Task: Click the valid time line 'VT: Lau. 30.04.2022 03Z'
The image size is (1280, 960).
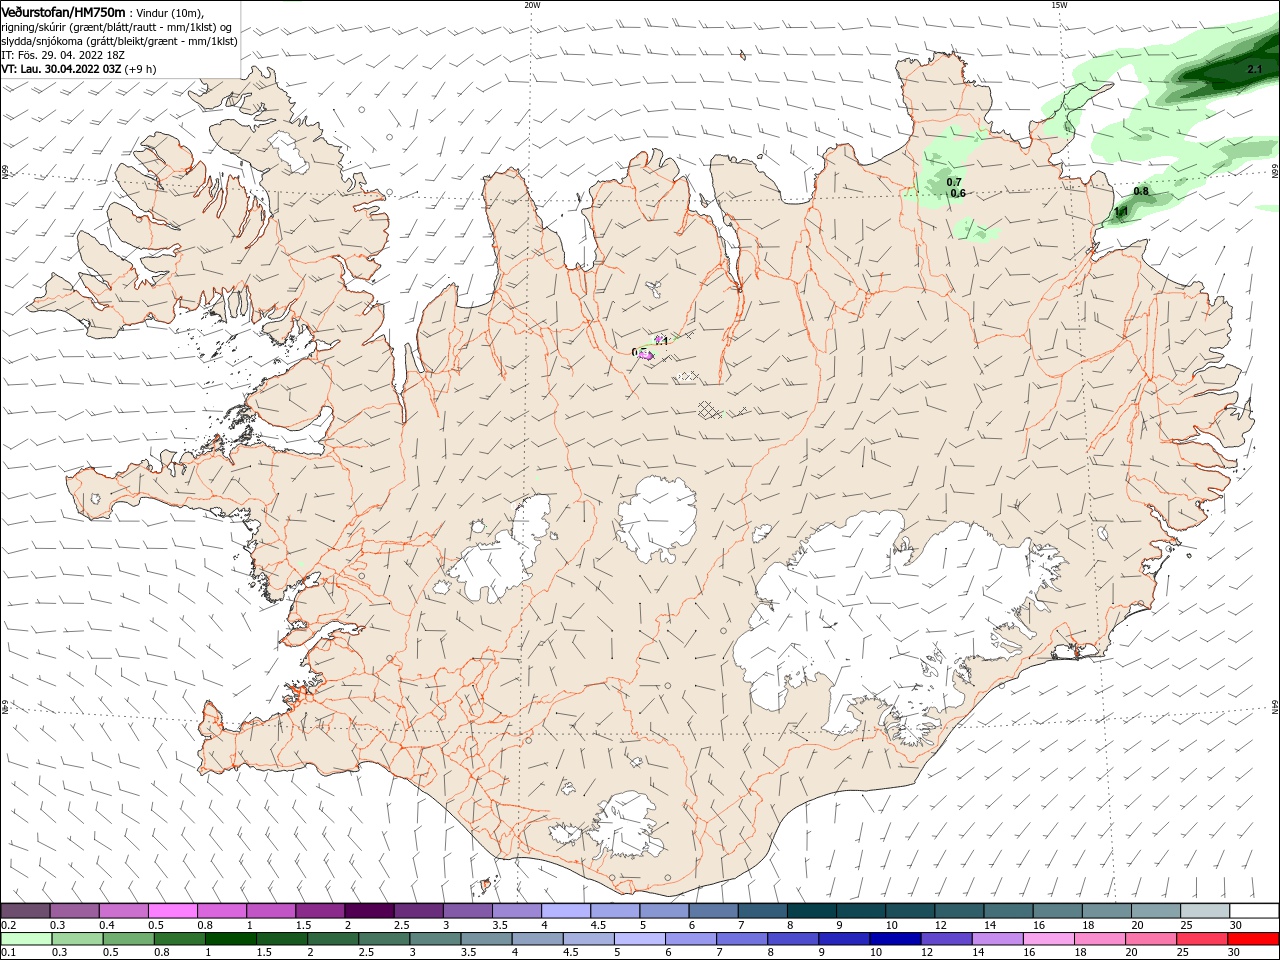Action: [61, 69]
